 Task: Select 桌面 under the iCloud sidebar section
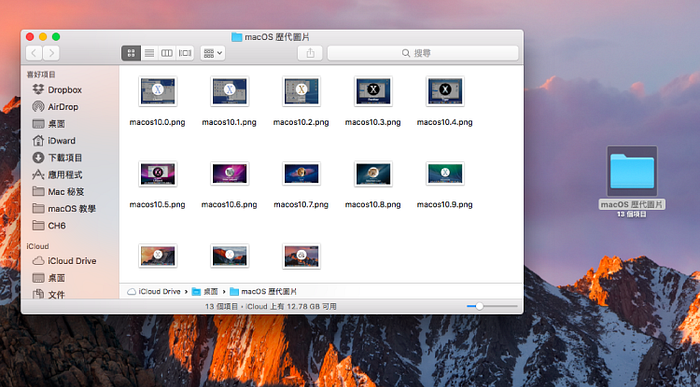pos(49,278)
